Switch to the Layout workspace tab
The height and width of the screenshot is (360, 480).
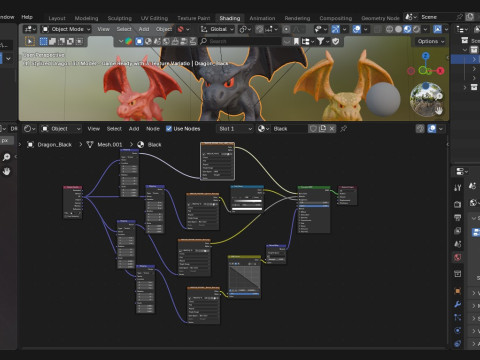[57, 18]
